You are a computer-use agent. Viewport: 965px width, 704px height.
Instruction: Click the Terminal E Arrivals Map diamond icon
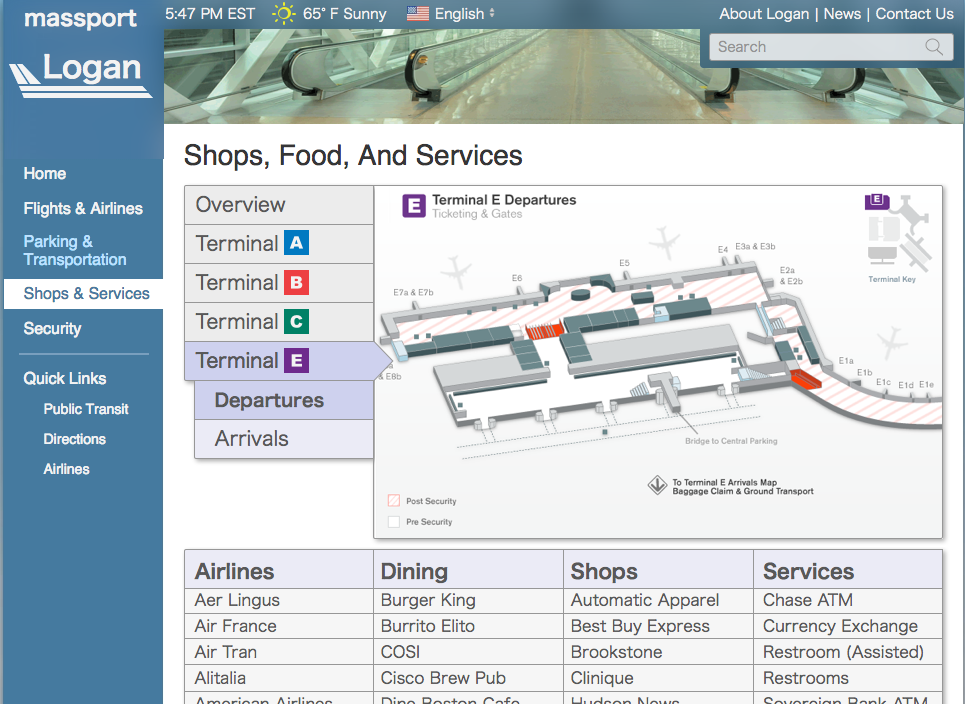click(657, 486)
